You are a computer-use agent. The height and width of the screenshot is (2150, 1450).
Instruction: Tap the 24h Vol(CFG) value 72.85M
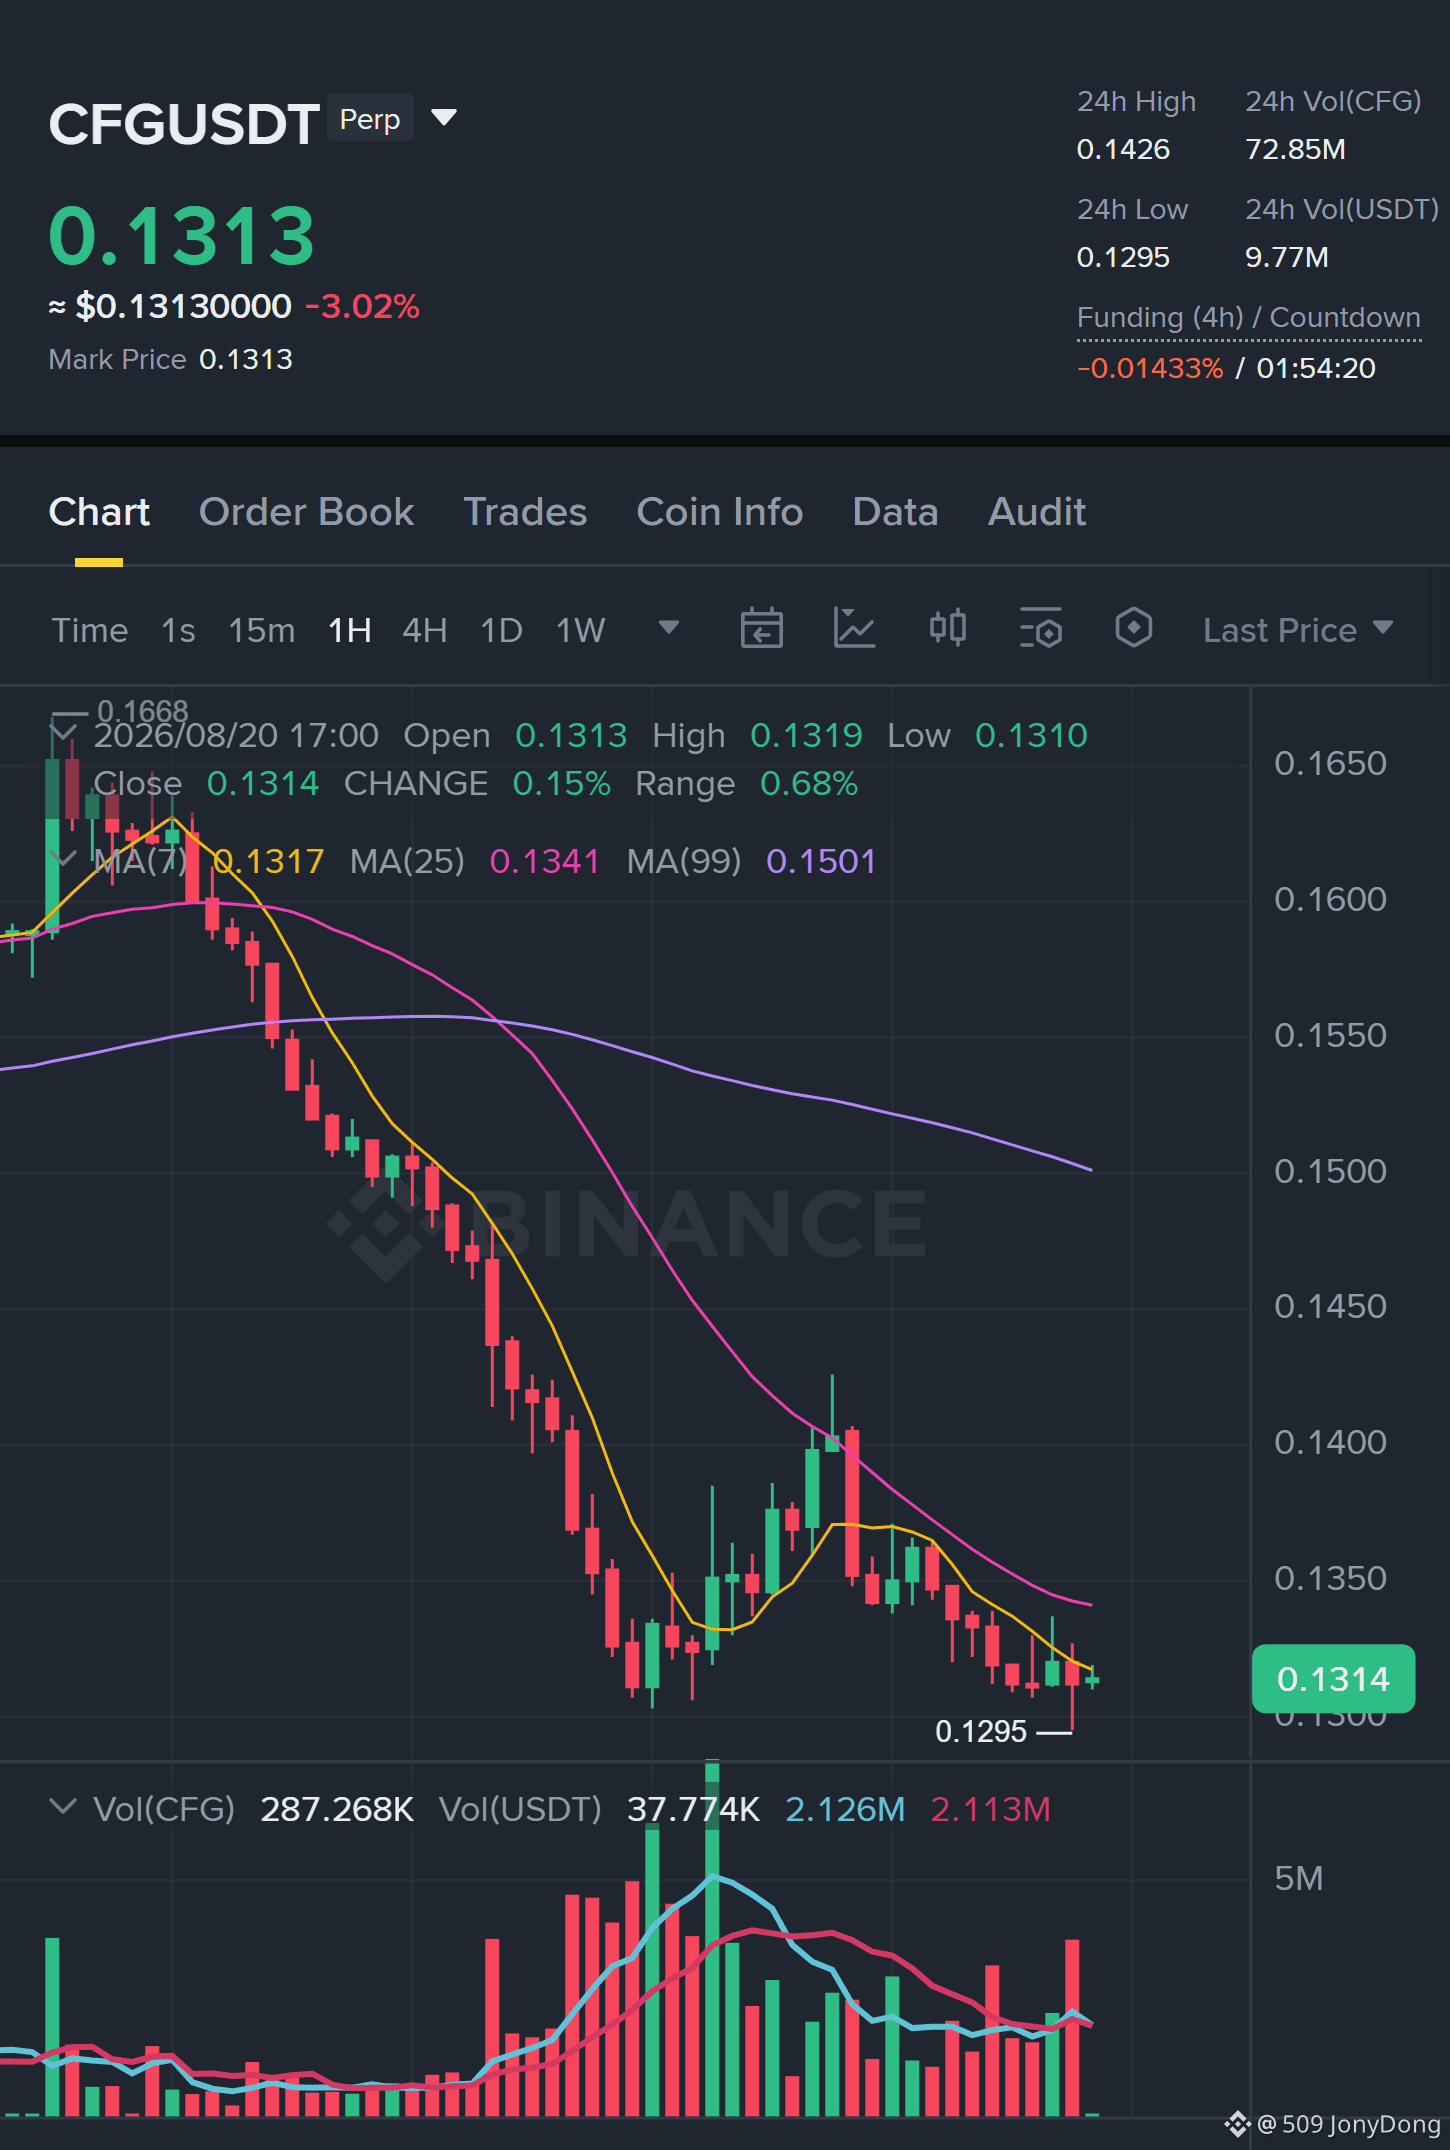point(1295,149)
